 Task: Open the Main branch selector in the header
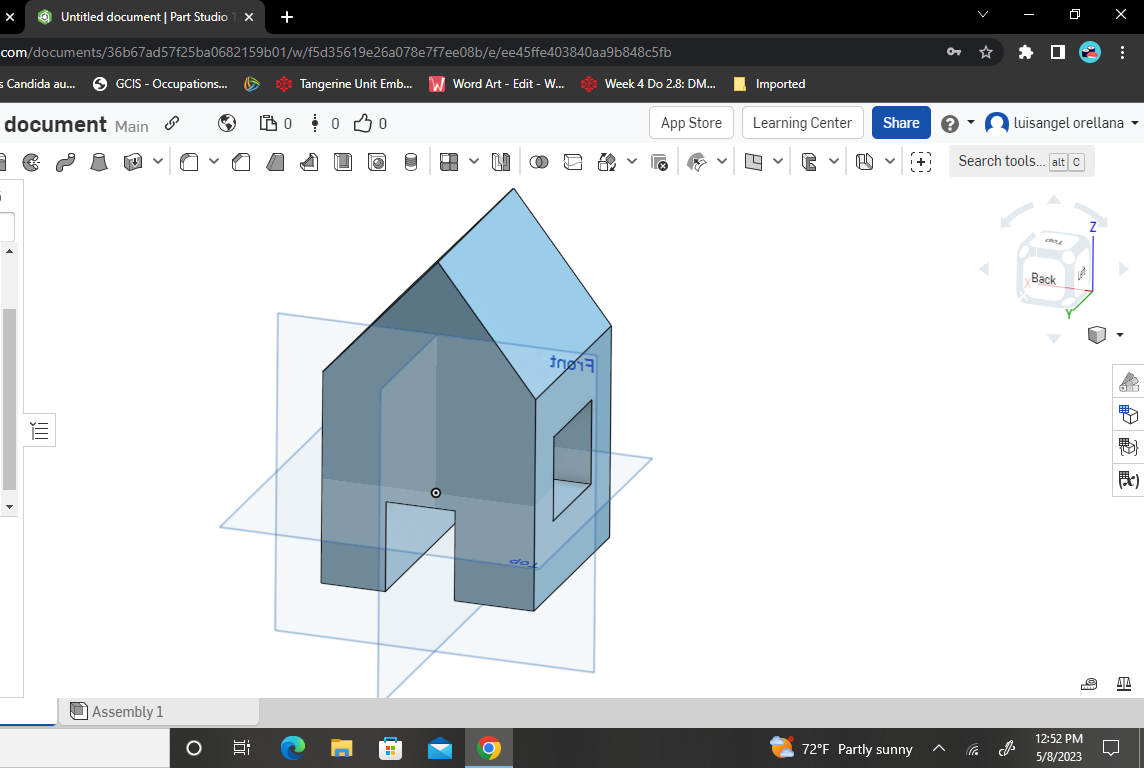coord(131,125)
